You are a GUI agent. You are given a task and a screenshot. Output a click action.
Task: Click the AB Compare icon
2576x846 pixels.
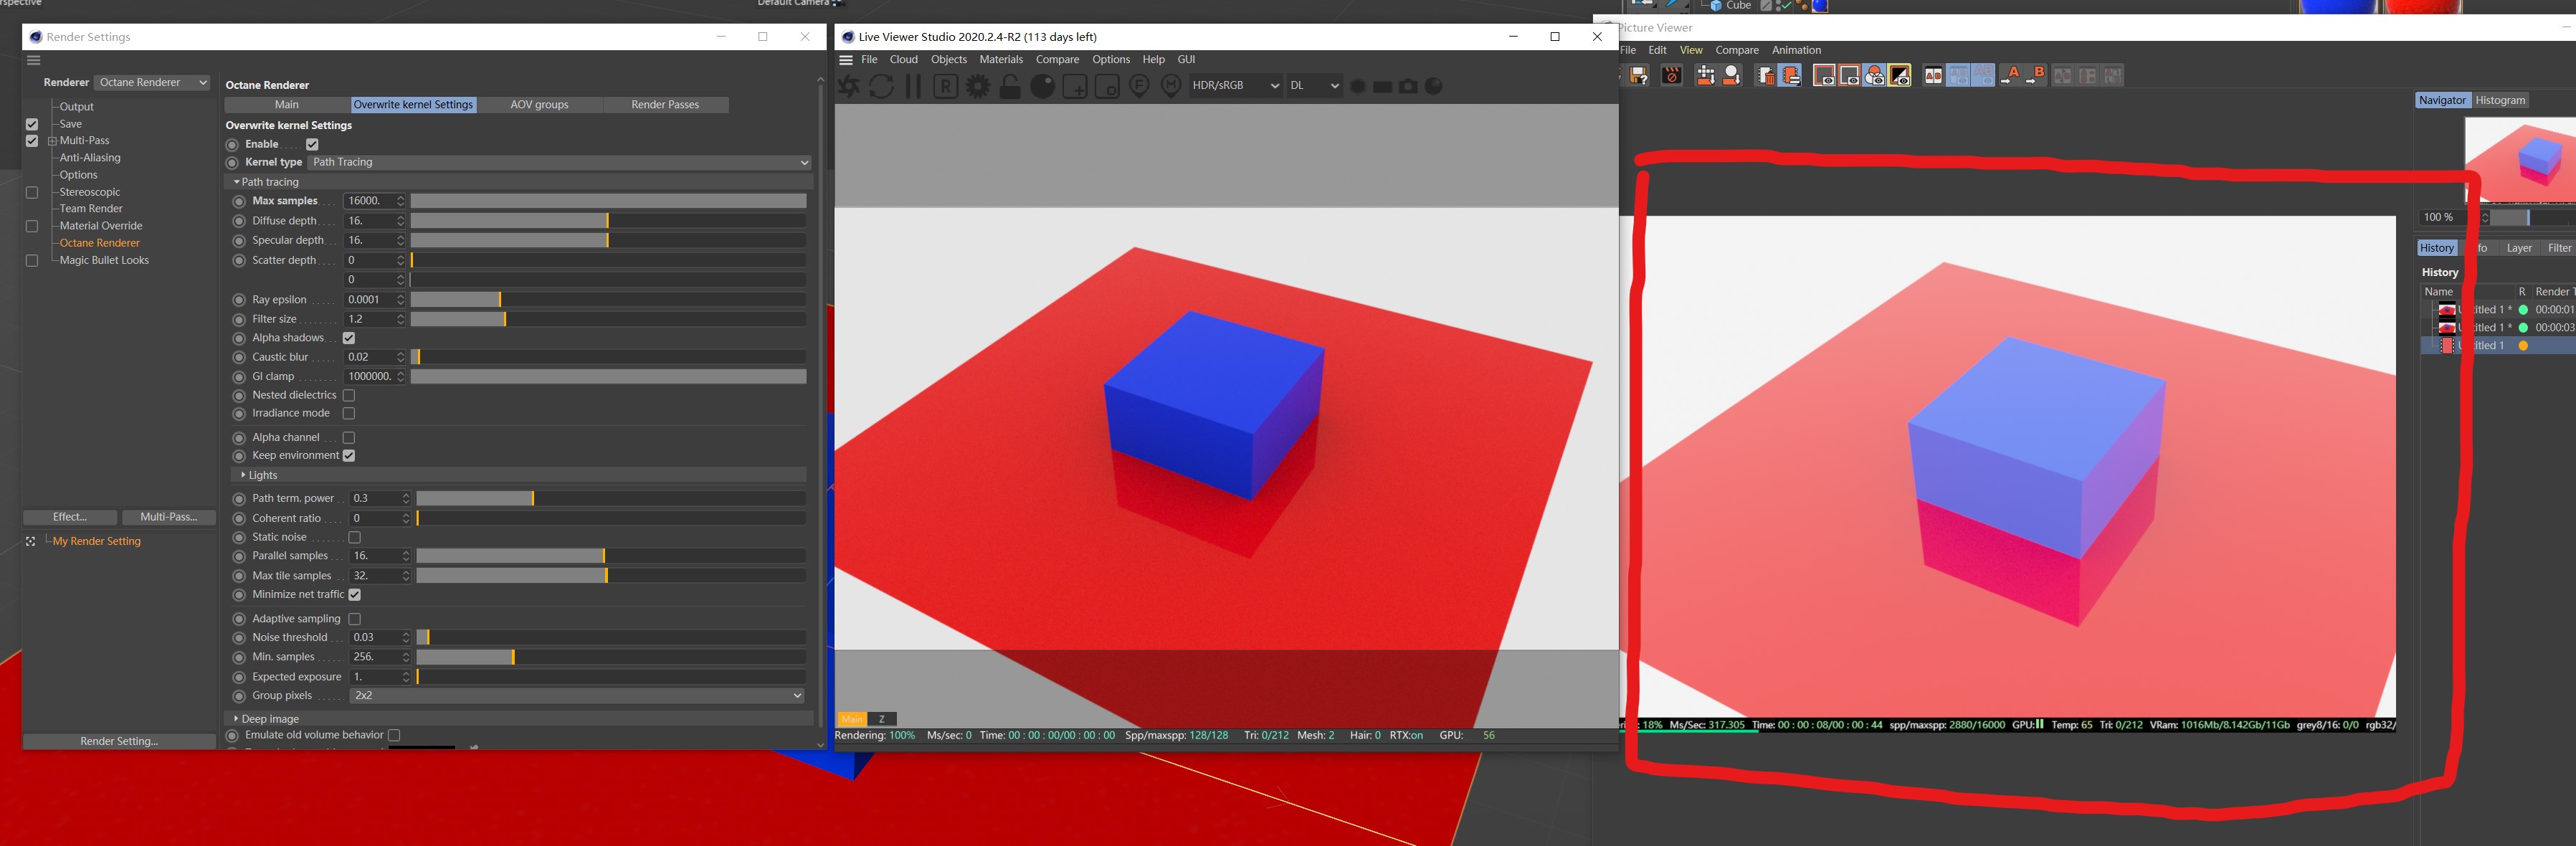pyautogui.click(x=1933, y=76)
